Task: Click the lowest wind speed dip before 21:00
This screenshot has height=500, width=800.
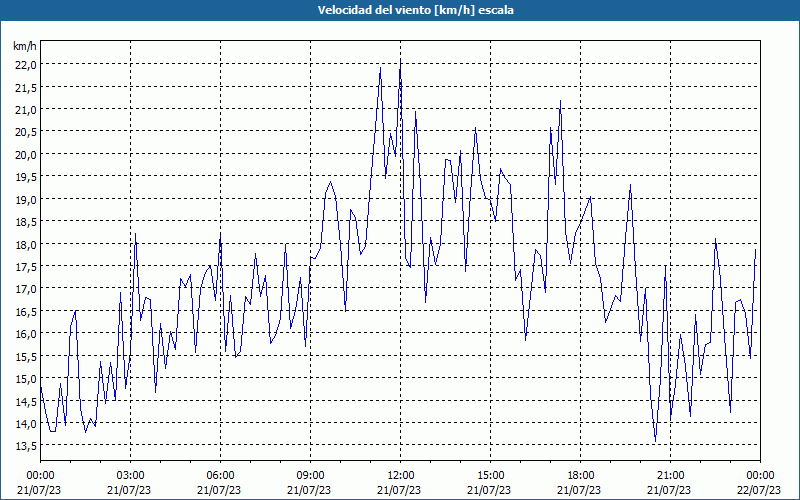Action: (x=656, y=441)
